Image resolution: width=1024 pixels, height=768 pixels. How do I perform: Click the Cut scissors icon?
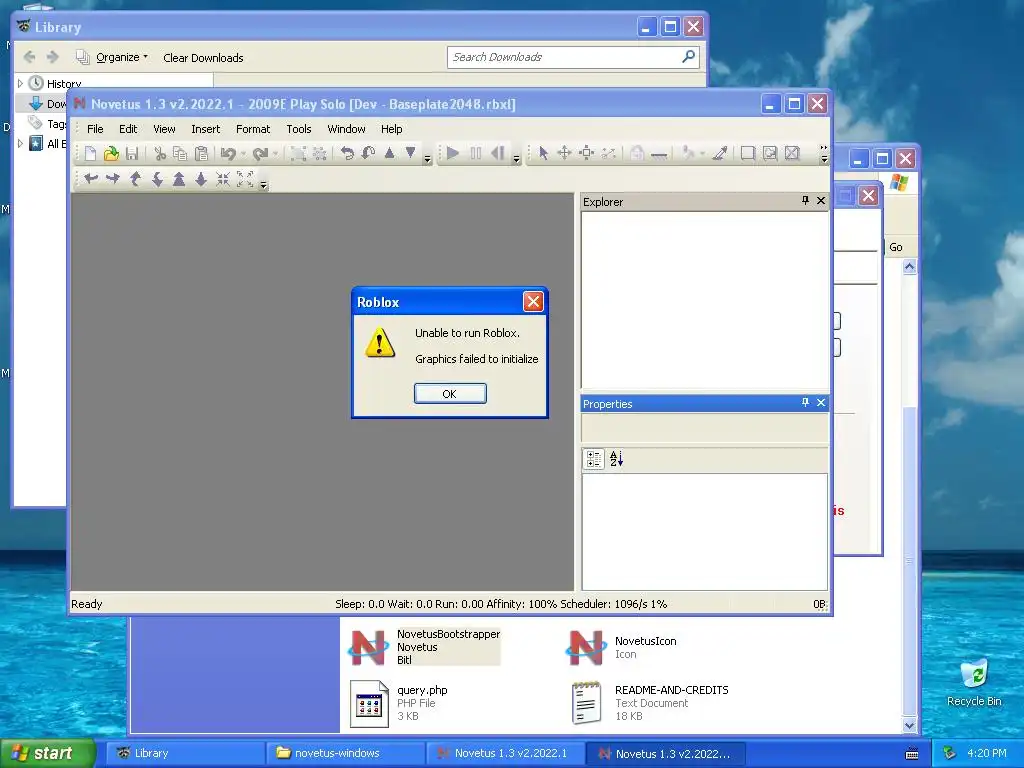pyautogui.click(x=159, y=153)
